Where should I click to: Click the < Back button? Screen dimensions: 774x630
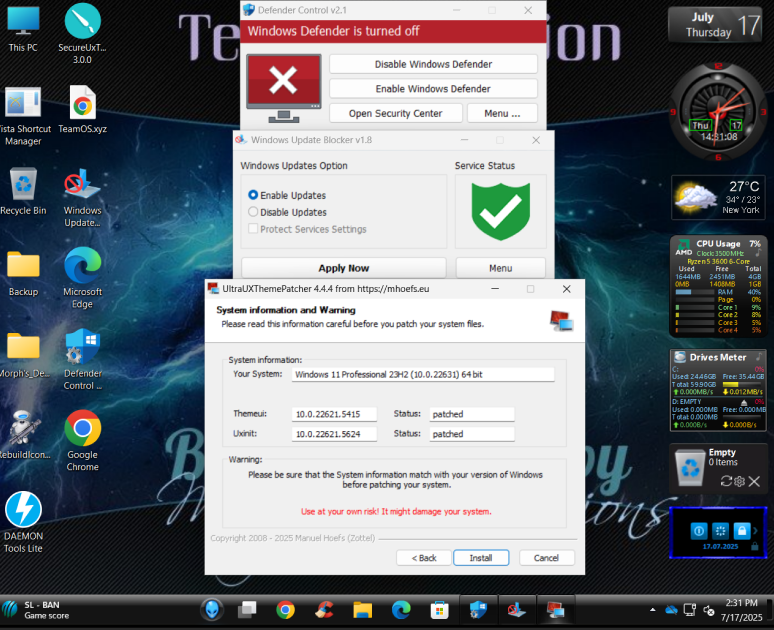[424, 558]
